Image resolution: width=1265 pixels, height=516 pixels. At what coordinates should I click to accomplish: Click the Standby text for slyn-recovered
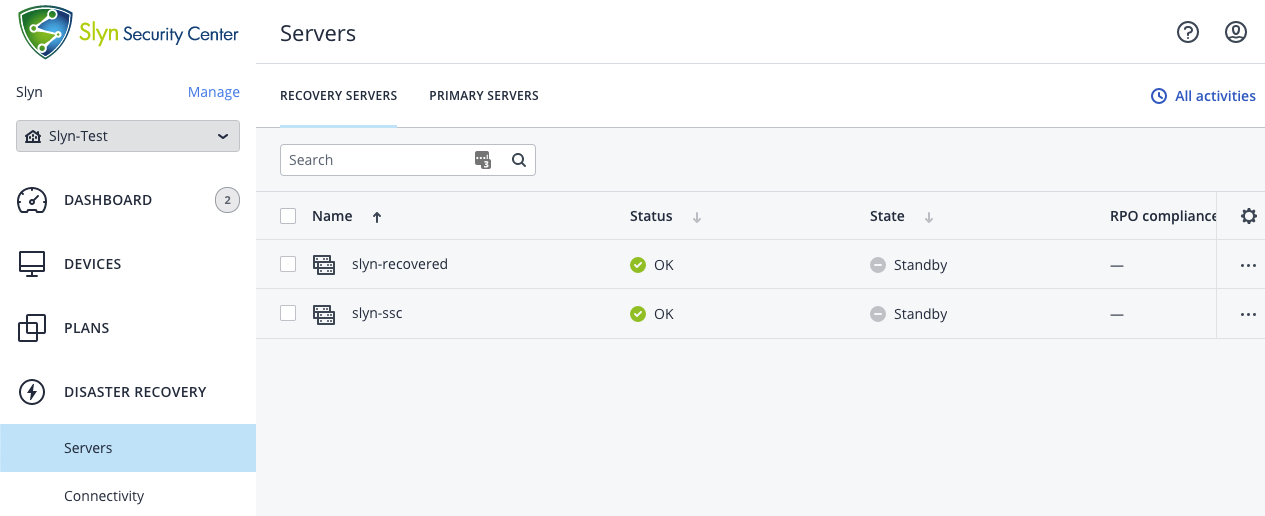click(x=921, y=265)
